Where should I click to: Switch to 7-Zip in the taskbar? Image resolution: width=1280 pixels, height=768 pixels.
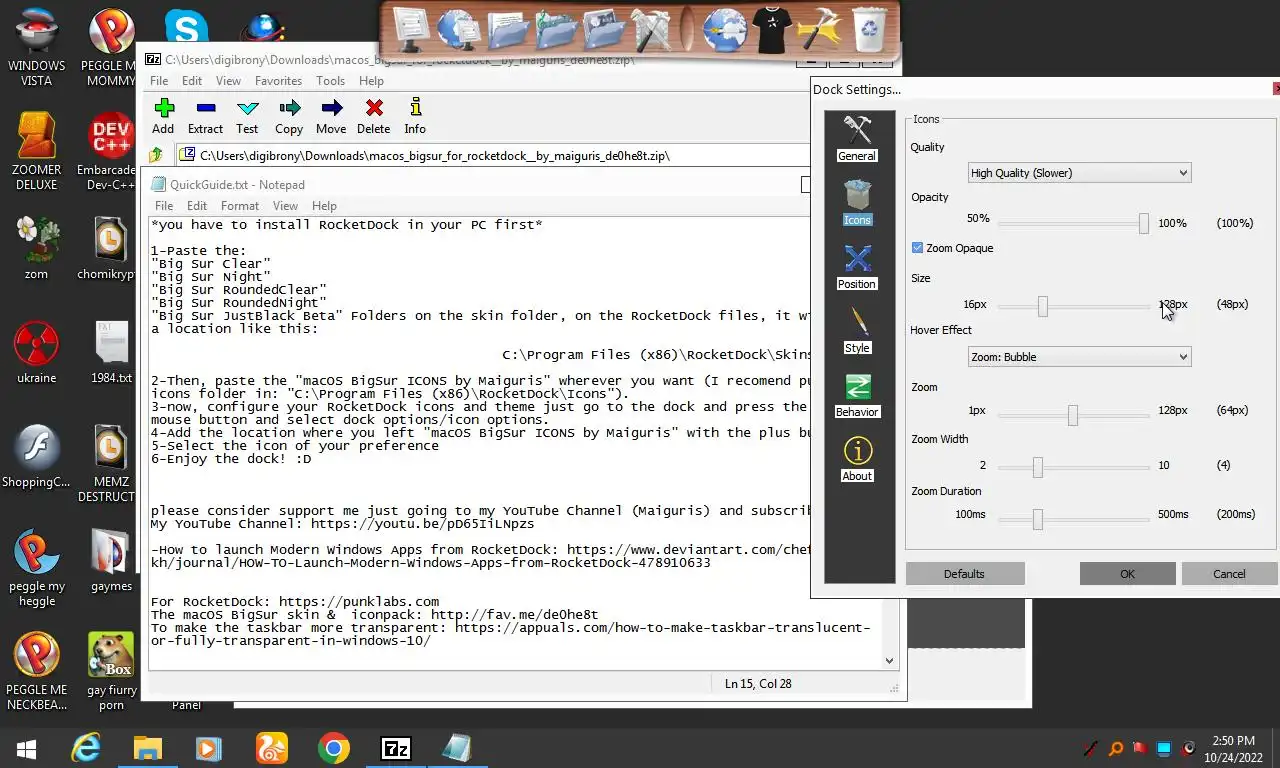click(396, 748)
